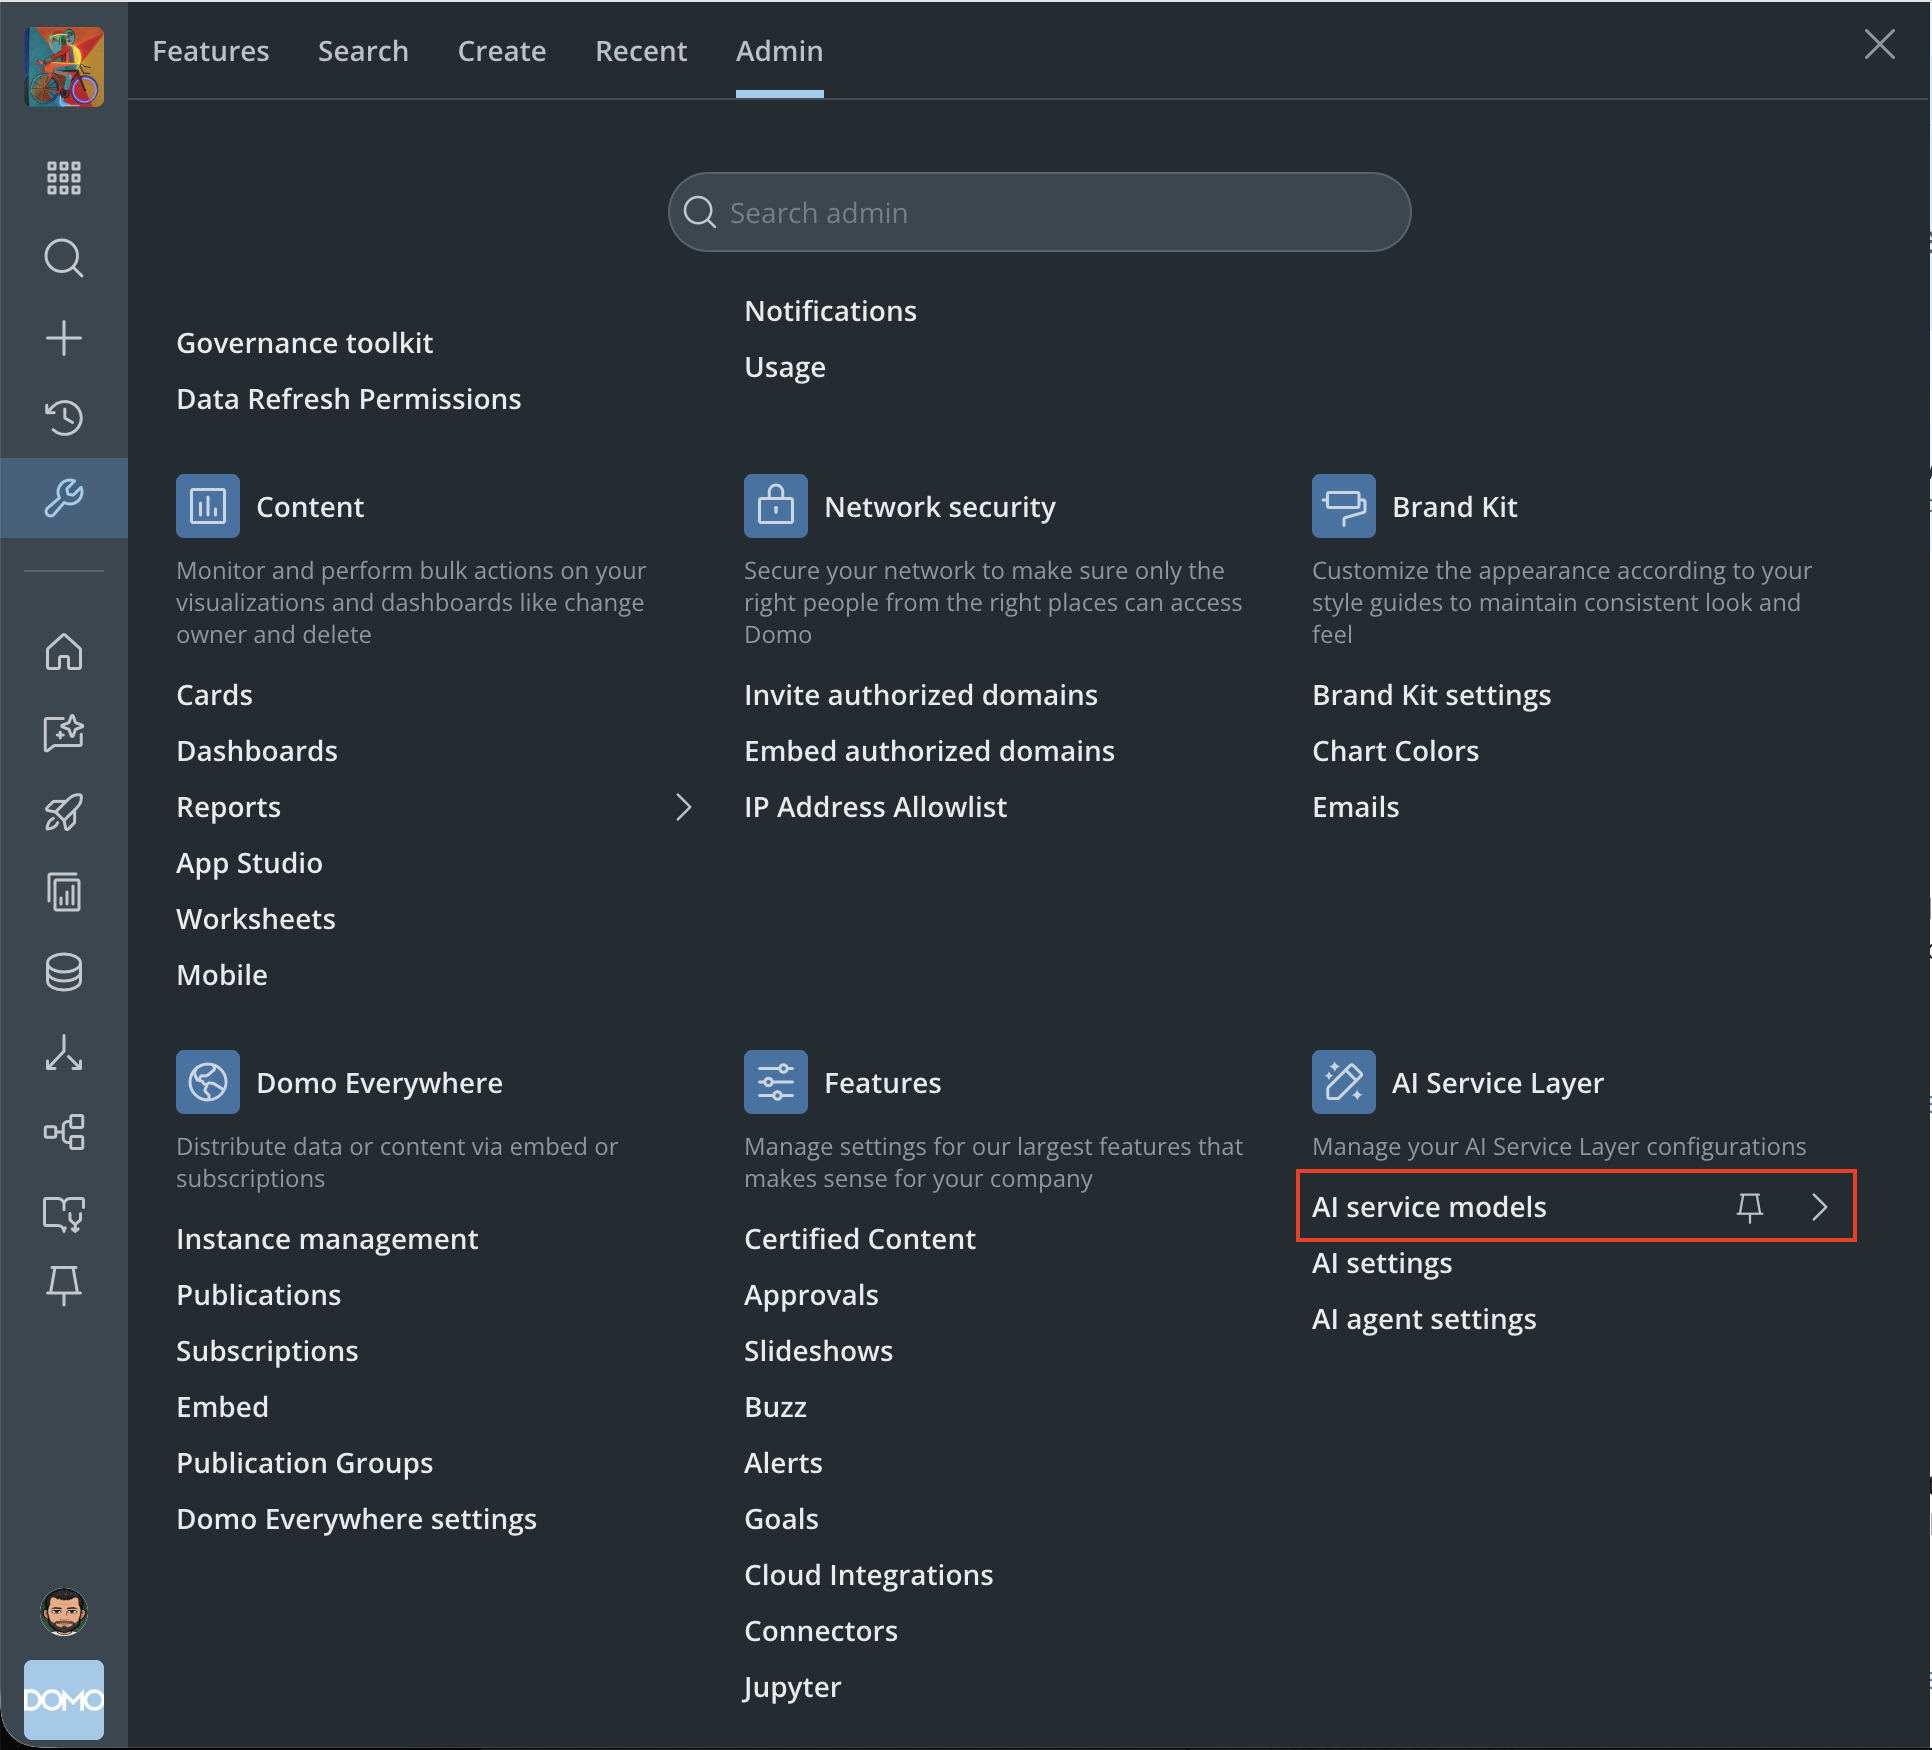Open Approvals under Features
The image size is (1932, 1750).
point(811,1295)
